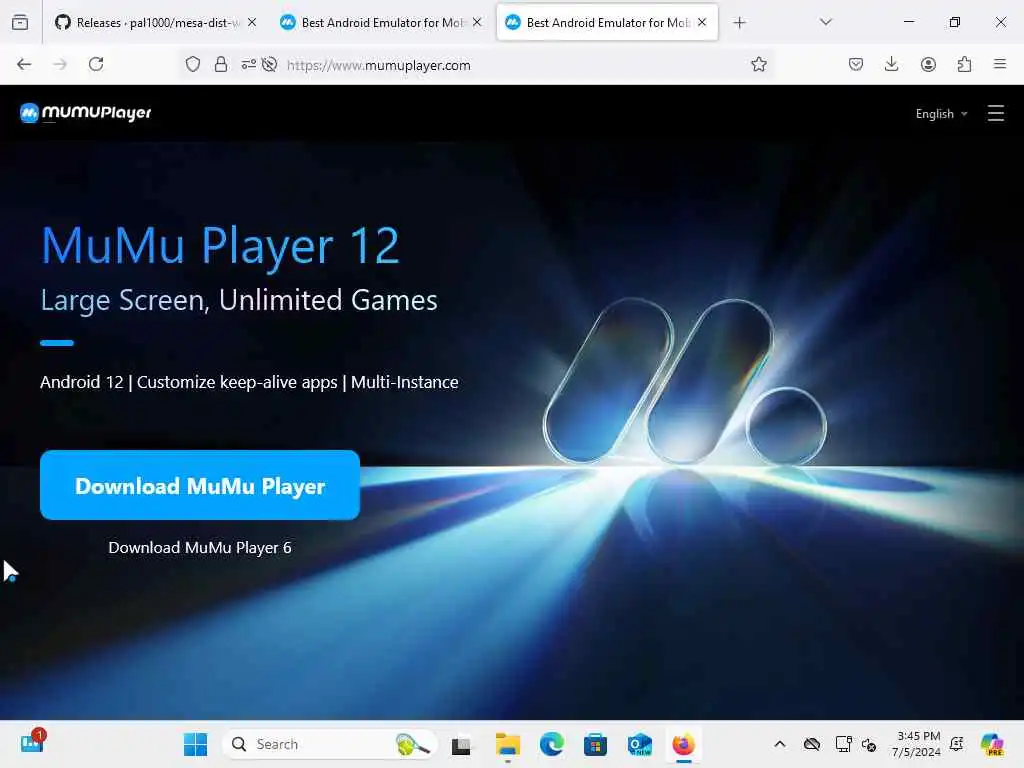Expand the list all tabs chevron
The image size is (1024, 768).
(826, 22)
